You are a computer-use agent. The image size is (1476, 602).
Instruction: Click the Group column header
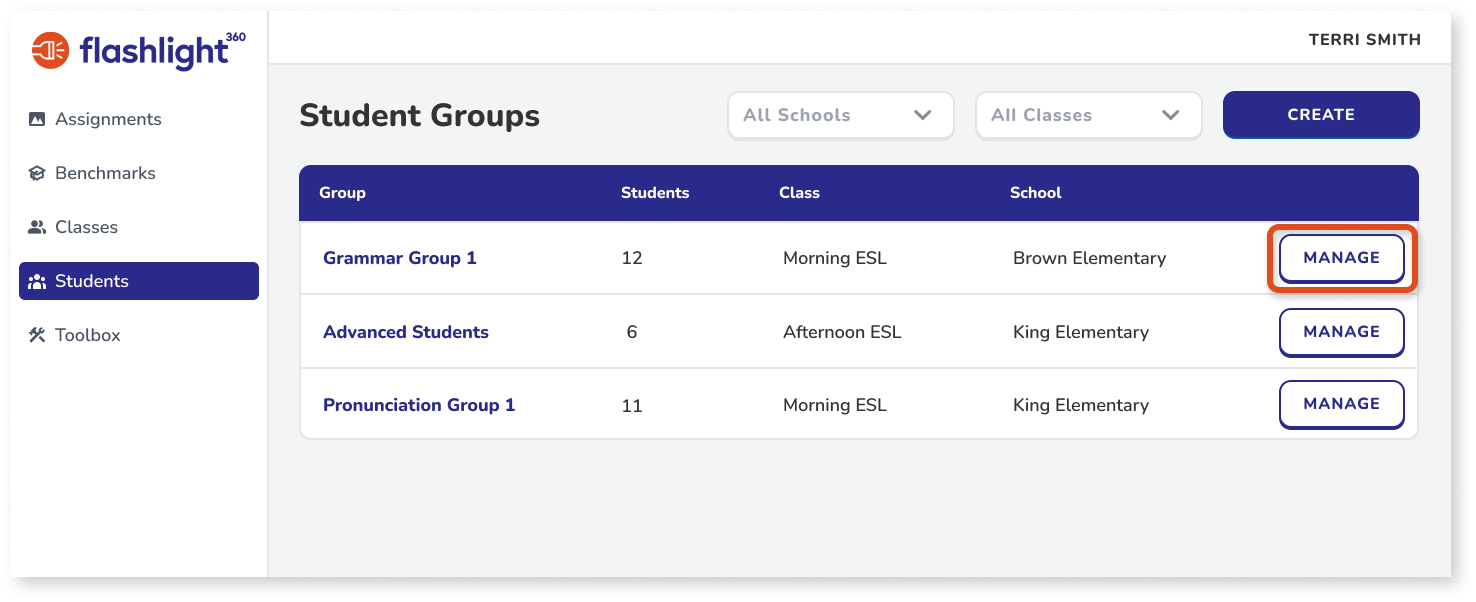342,192
